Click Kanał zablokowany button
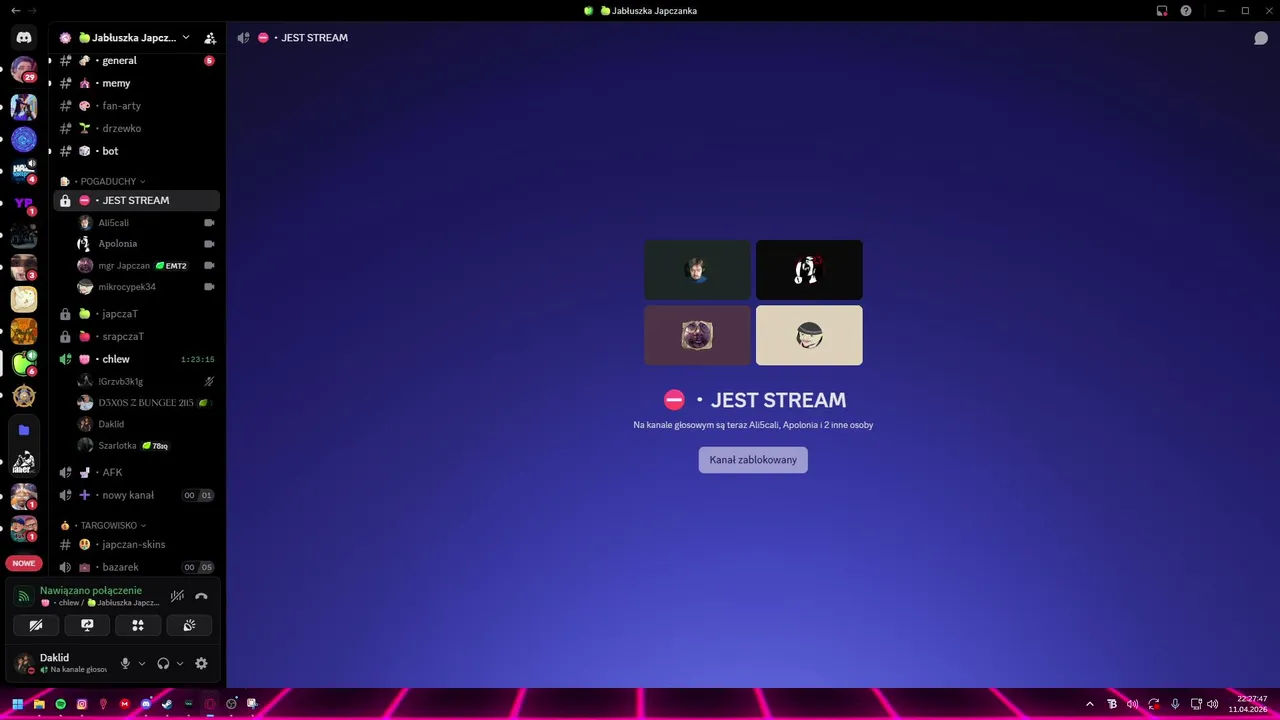 click(753, 460)
